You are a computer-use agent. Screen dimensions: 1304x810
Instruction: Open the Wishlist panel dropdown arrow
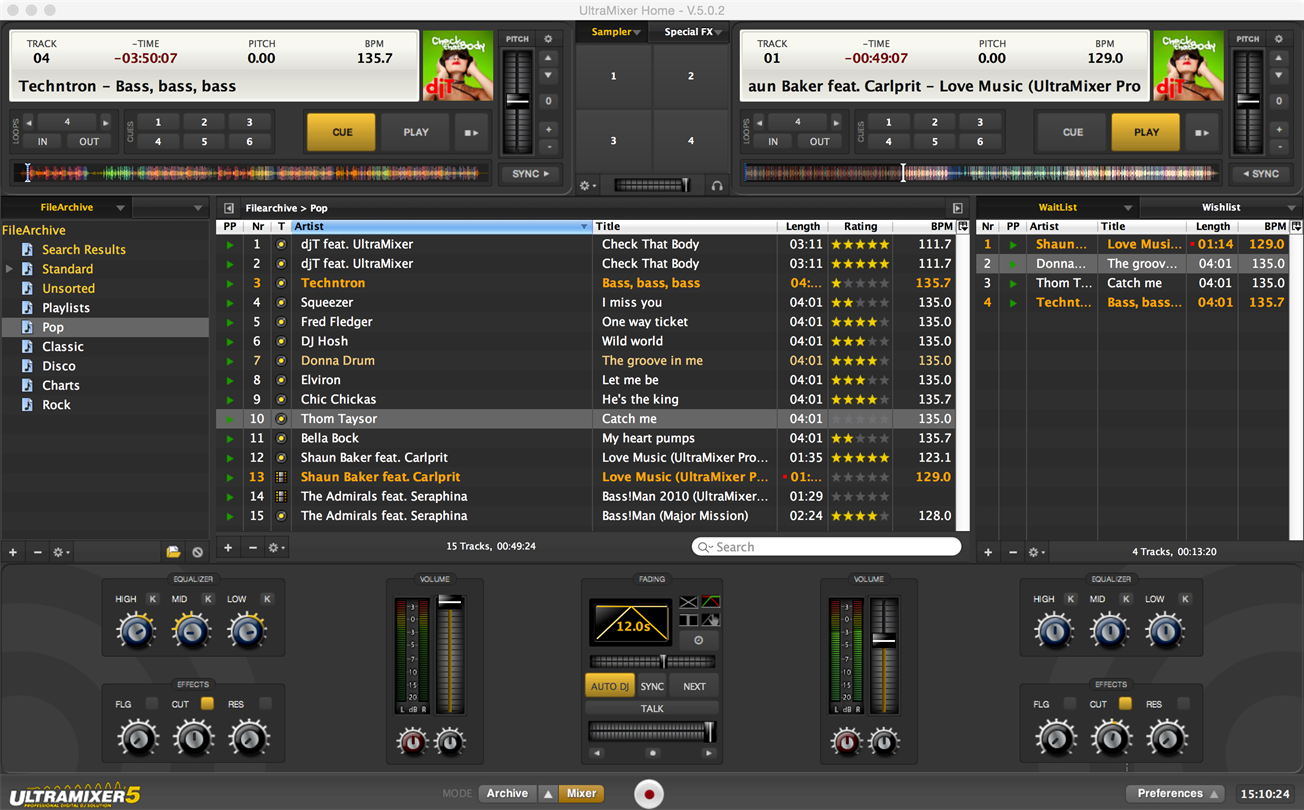(1292, 208)
